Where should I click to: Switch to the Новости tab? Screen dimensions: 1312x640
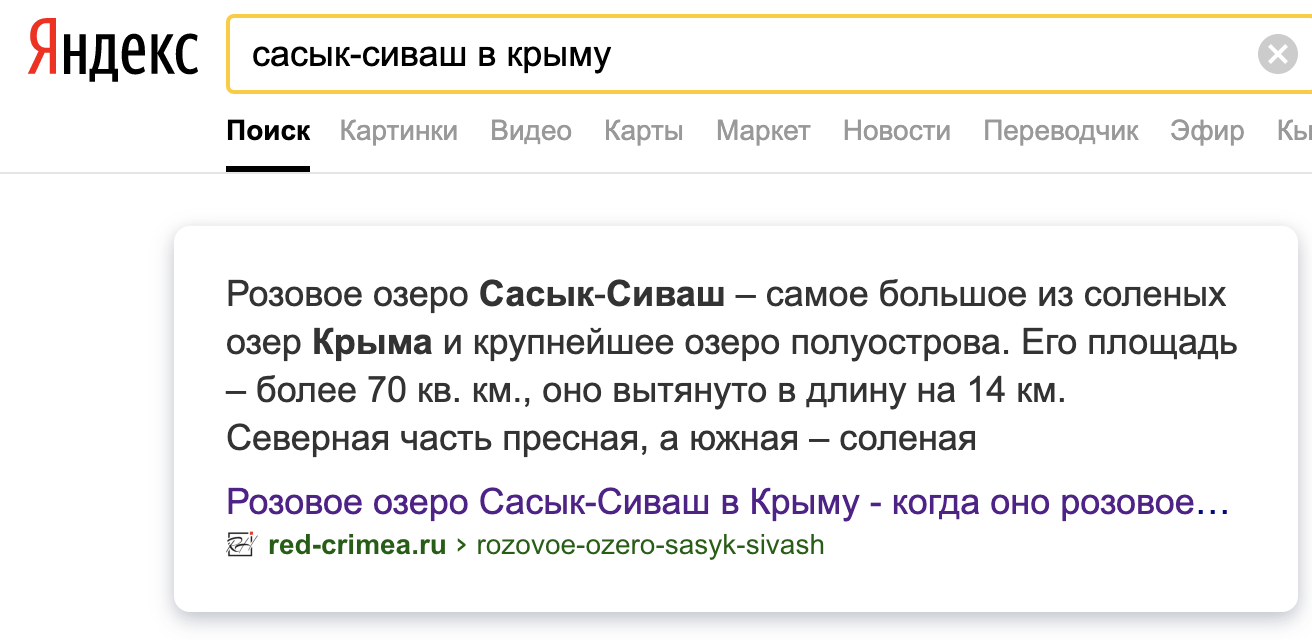897,131
